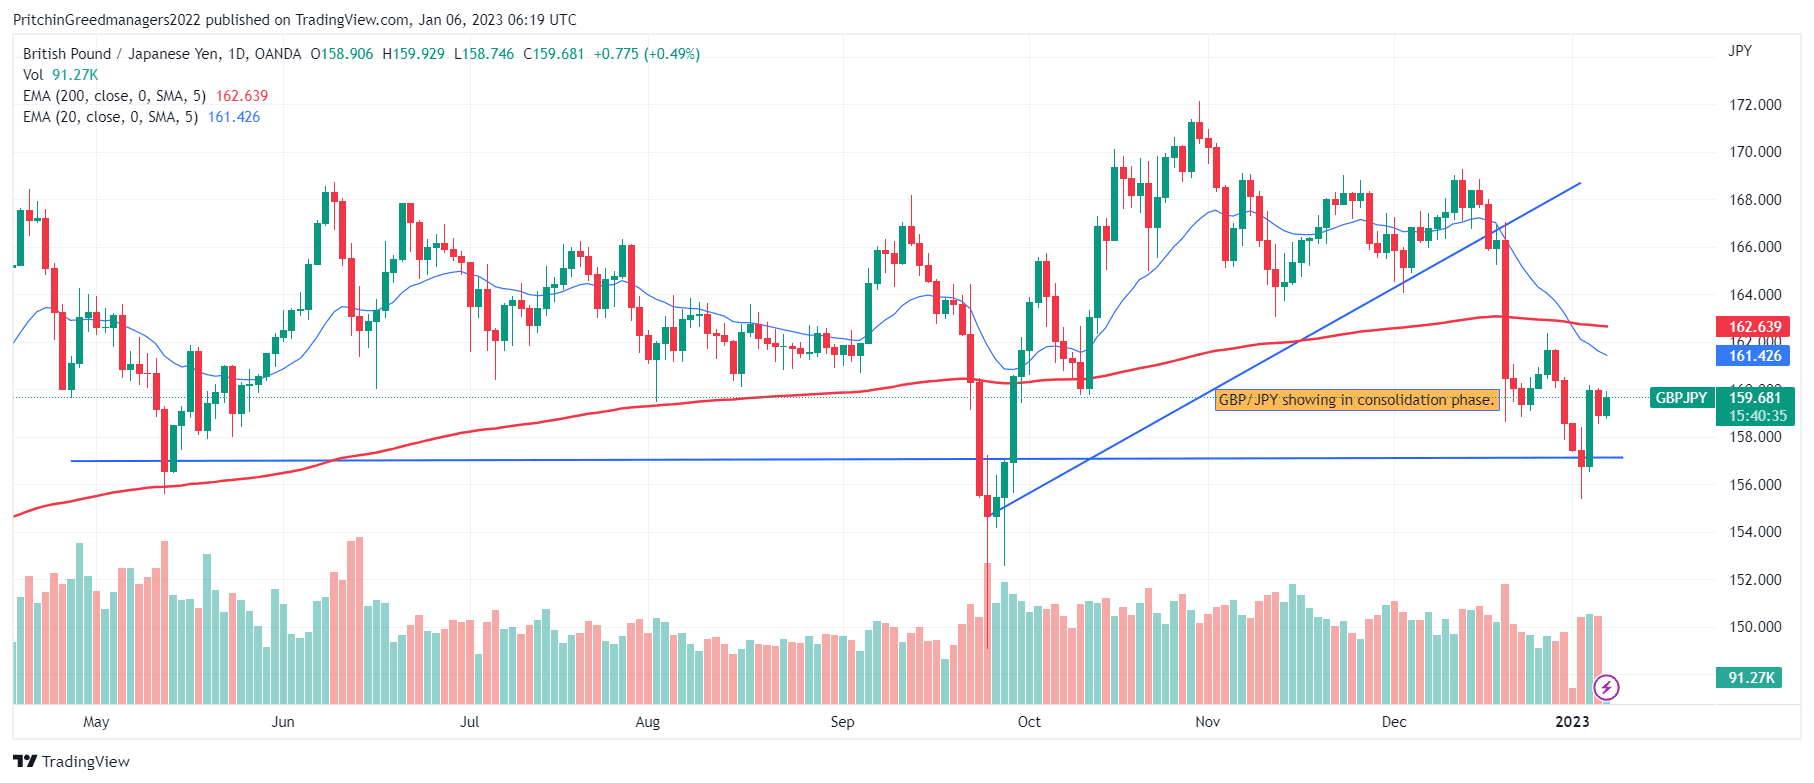Click the Dec label on the time axis
Viewport: 1814px width, 783px height.
(x=1394, y=722)
